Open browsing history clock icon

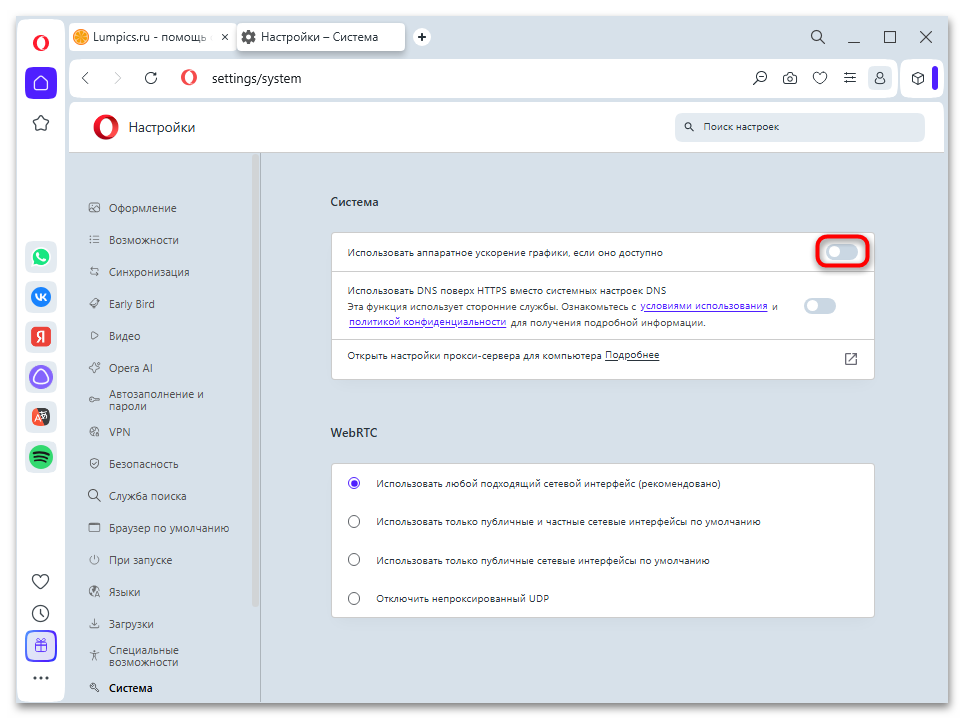[x=41, y=613]
